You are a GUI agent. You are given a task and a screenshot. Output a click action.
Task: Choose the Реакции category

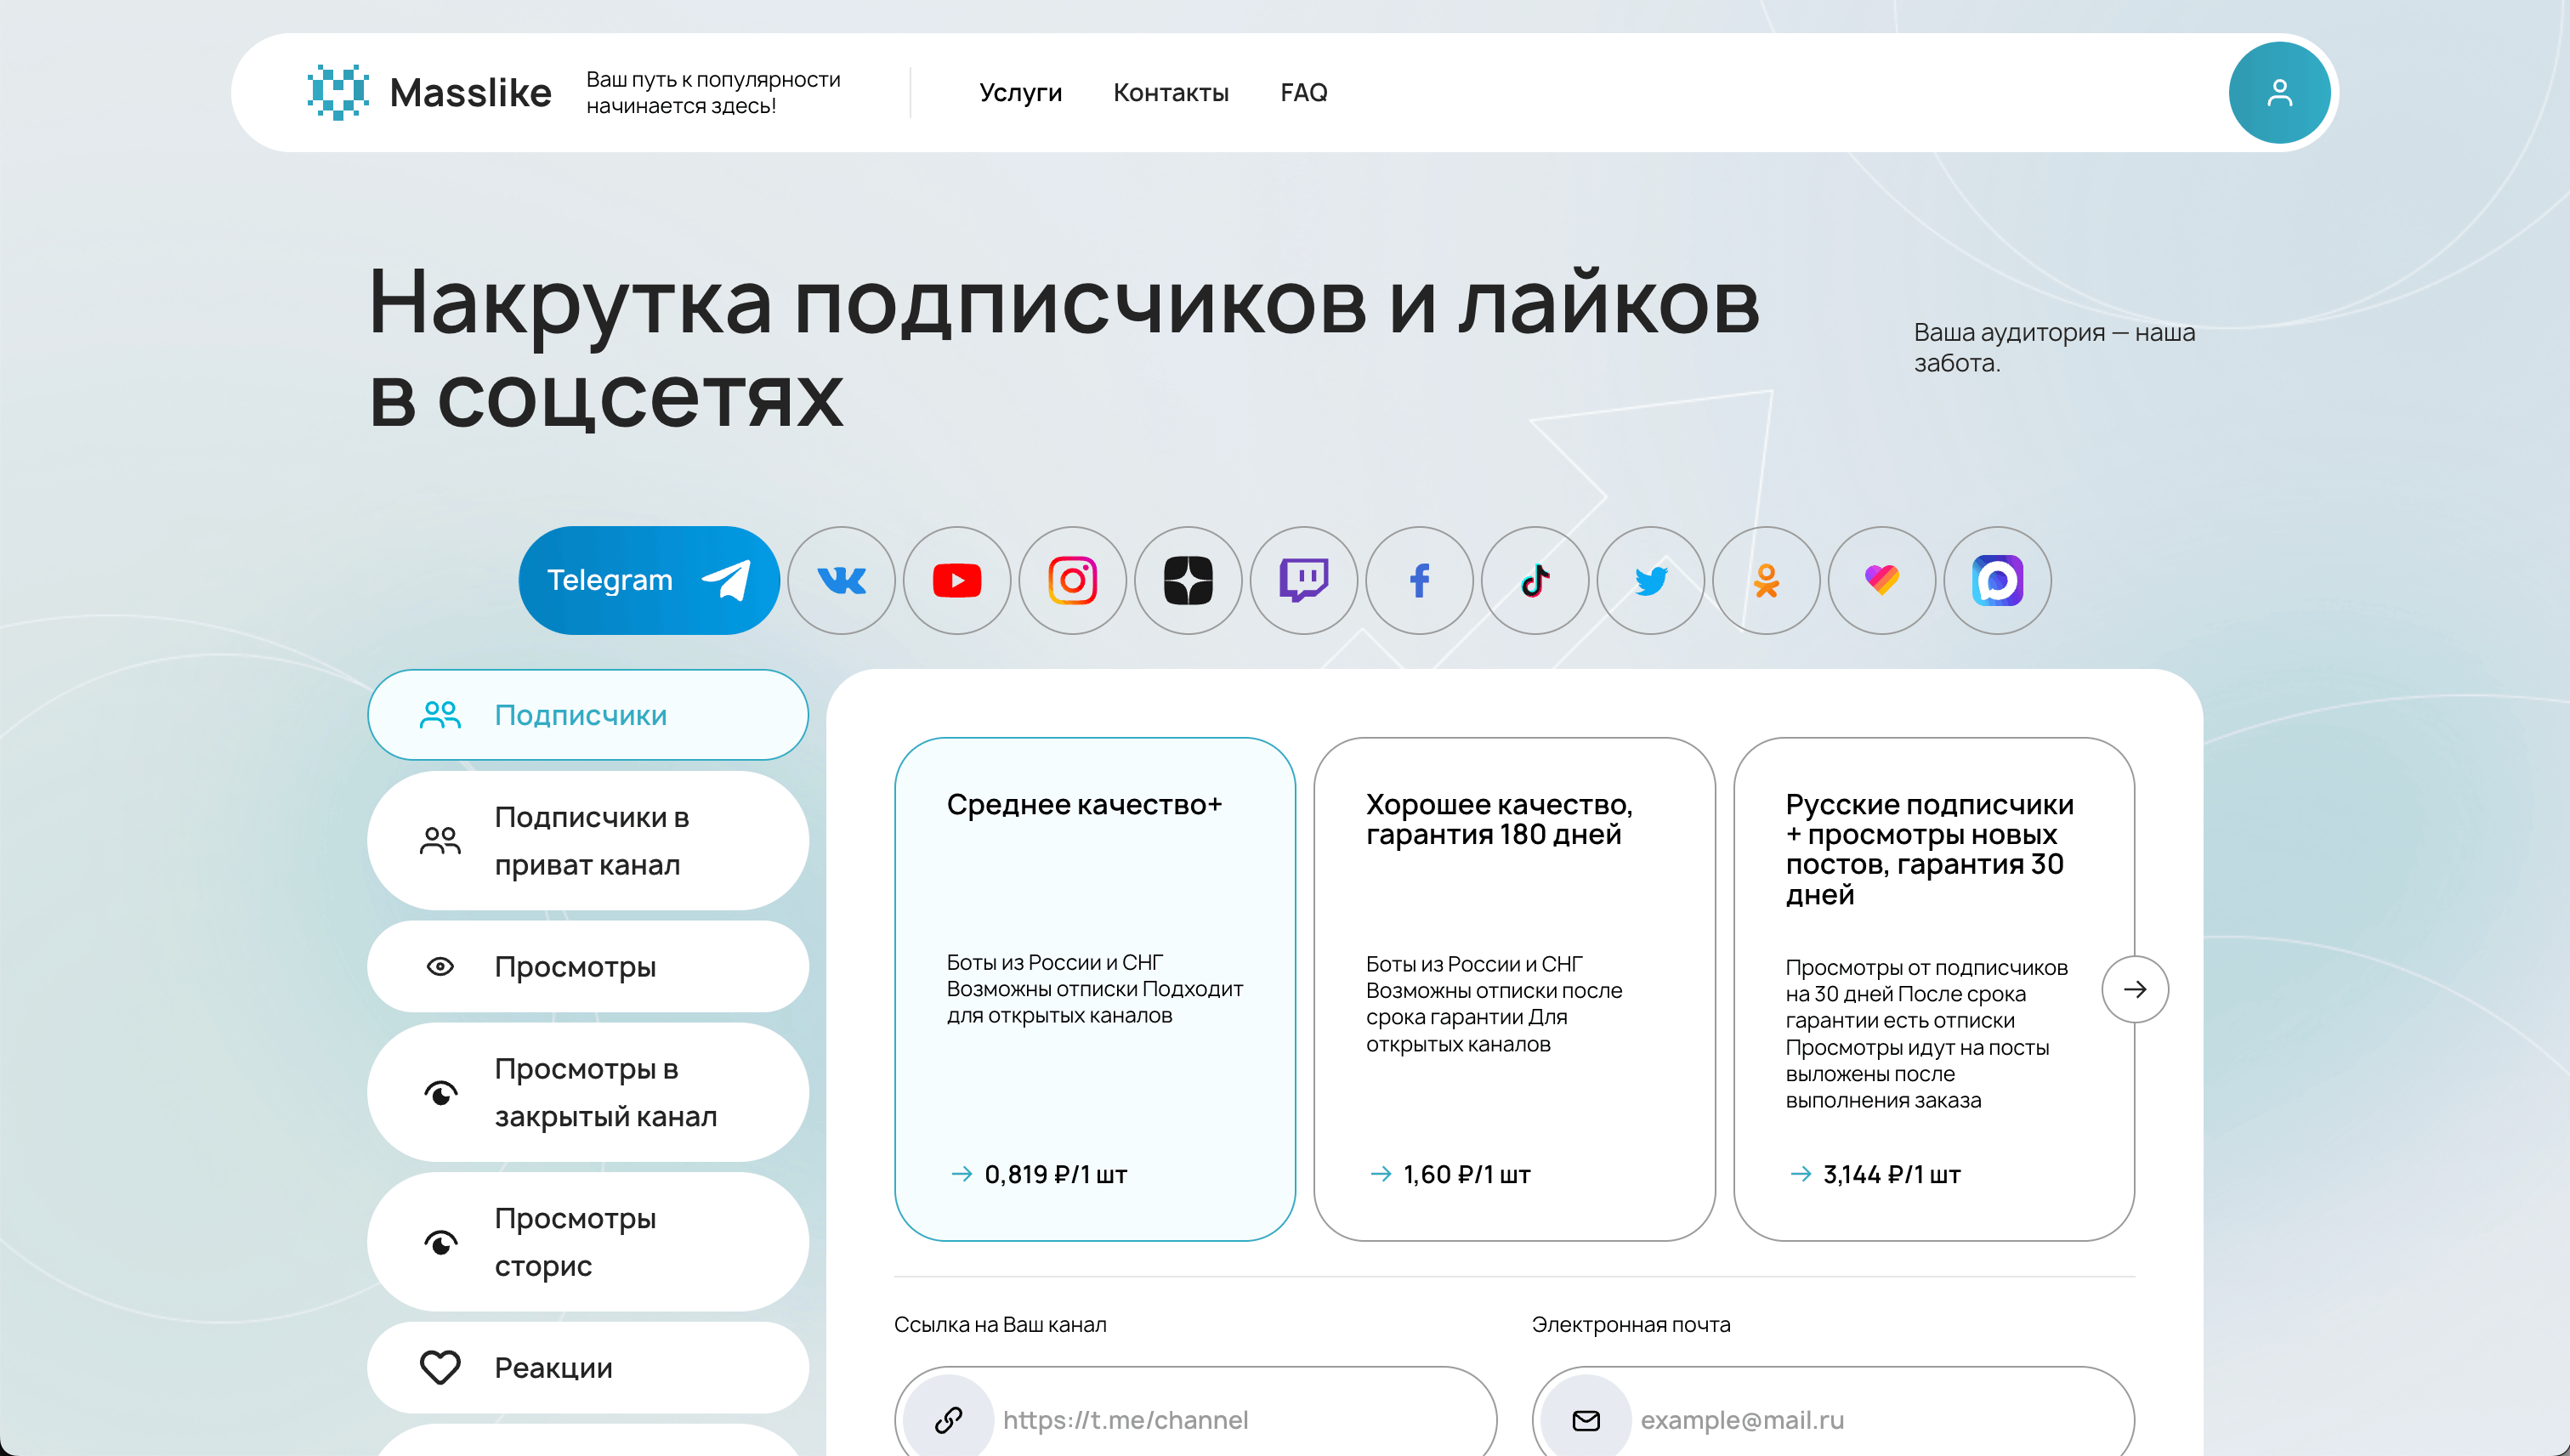pyautogui.click(x=588, y=1367)
